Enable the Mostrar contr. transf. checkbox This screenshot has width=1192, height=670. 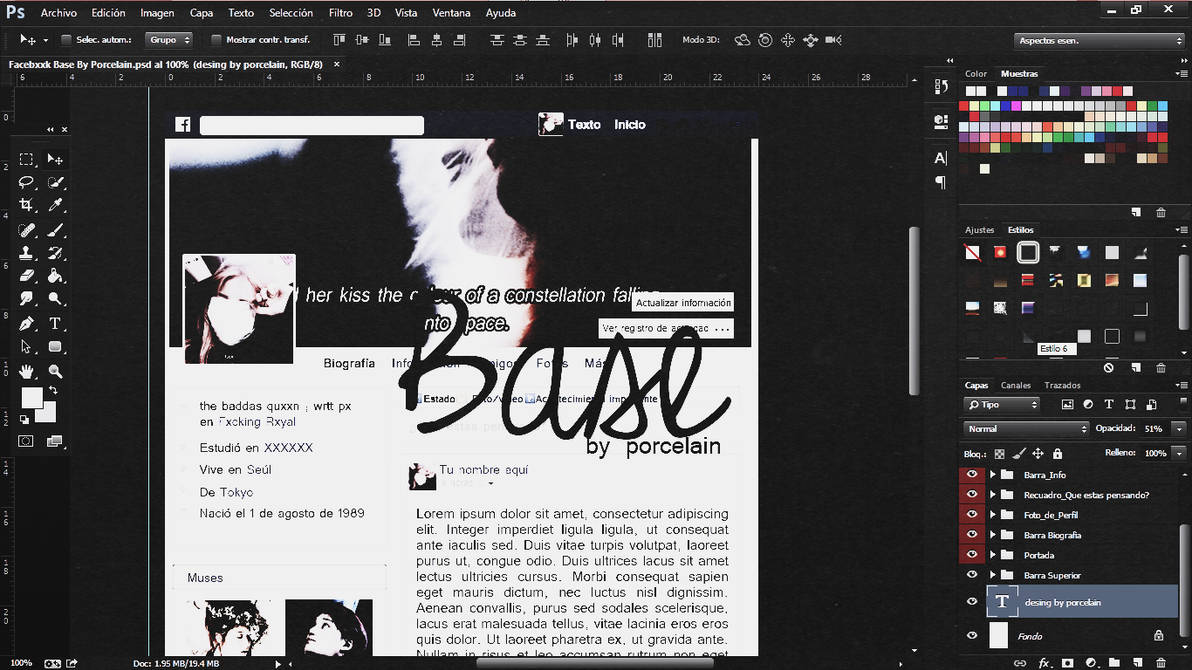click(x=217, y=40)
